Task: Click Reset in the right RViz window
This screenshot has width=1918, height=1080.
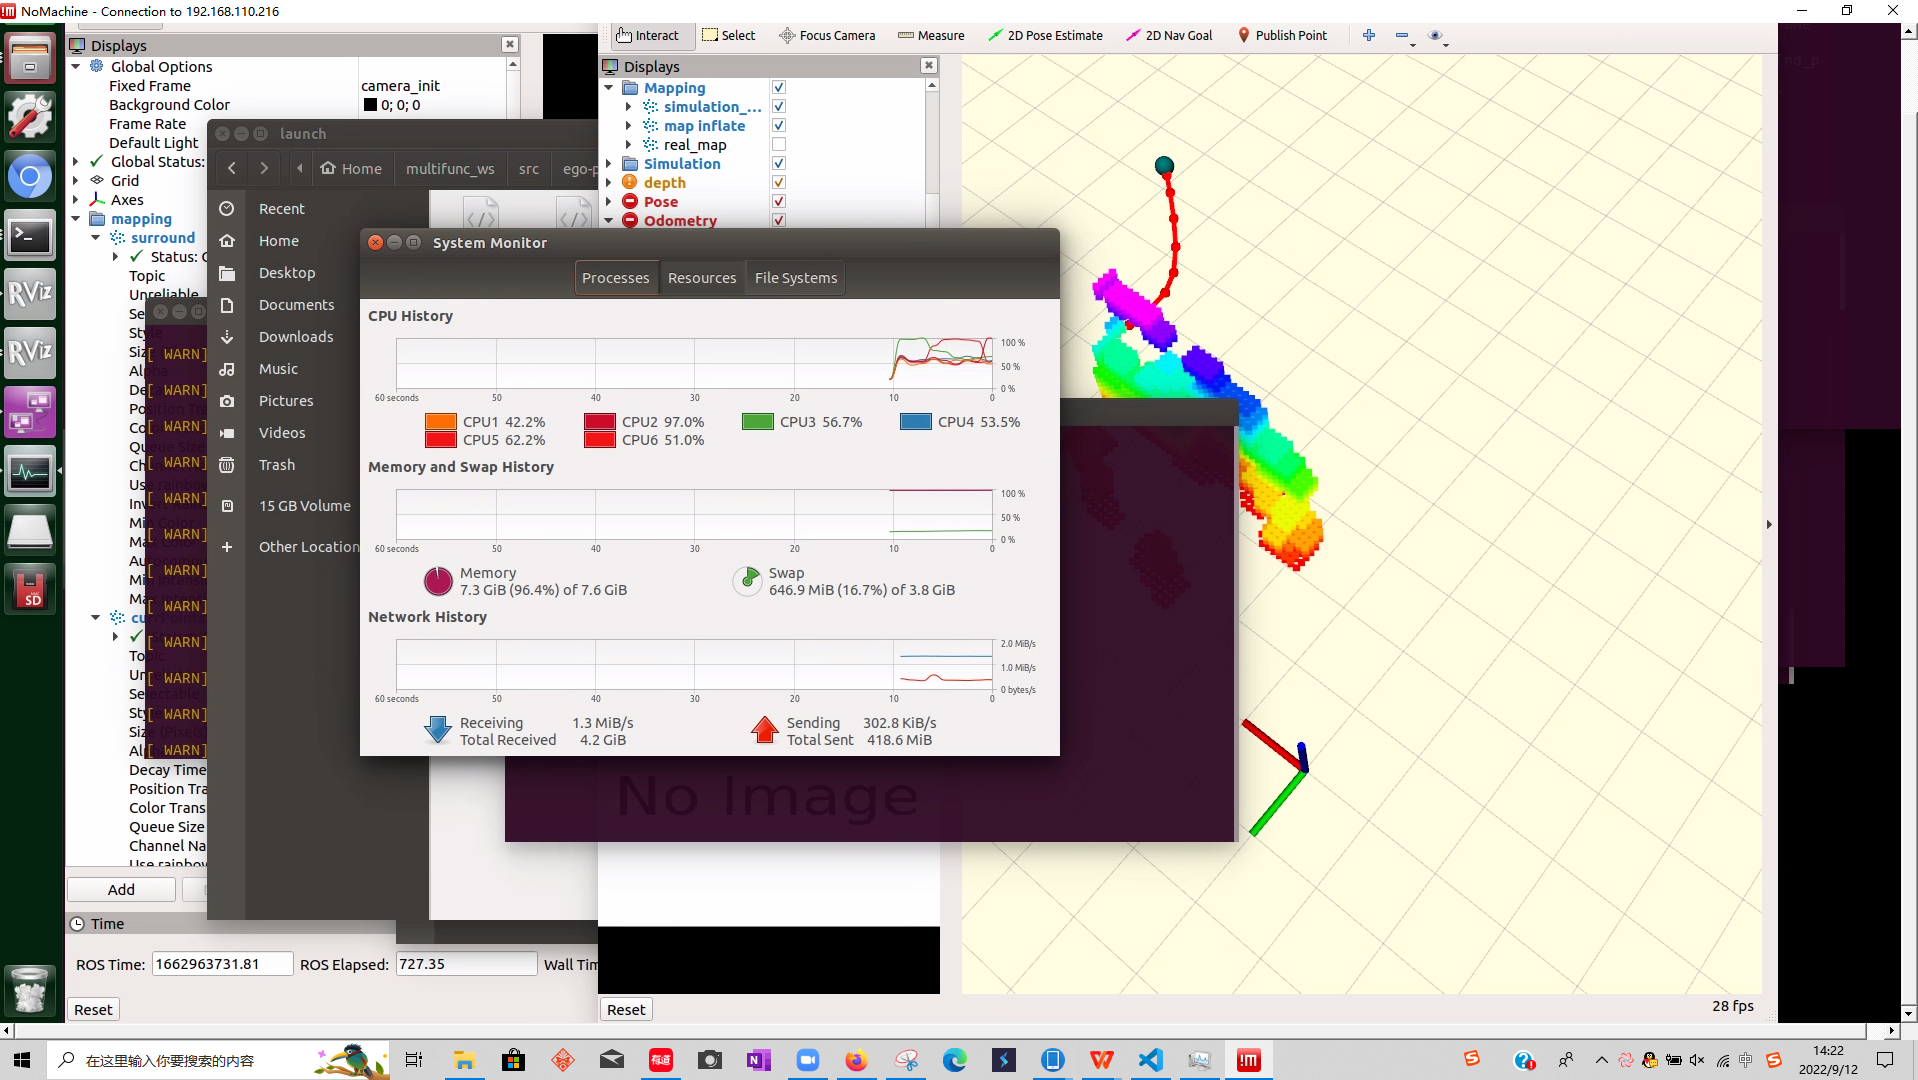Action: tap(626, 1009)
